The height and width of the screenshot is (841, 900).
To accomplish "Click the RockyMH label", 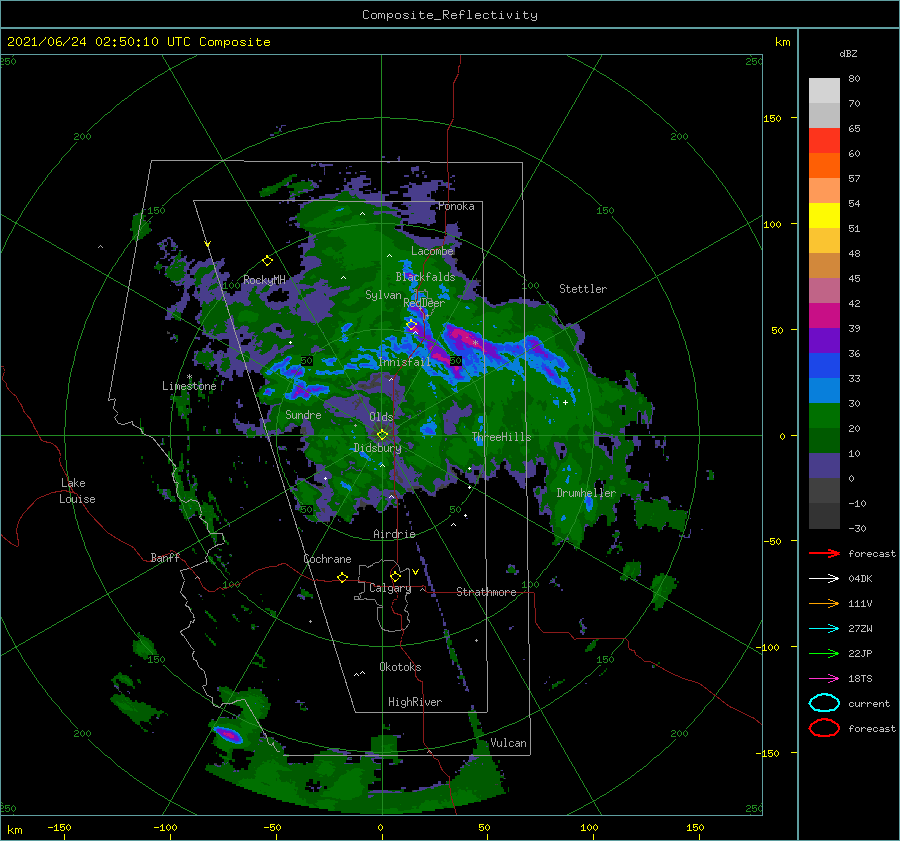I will [x=264, y=280].
